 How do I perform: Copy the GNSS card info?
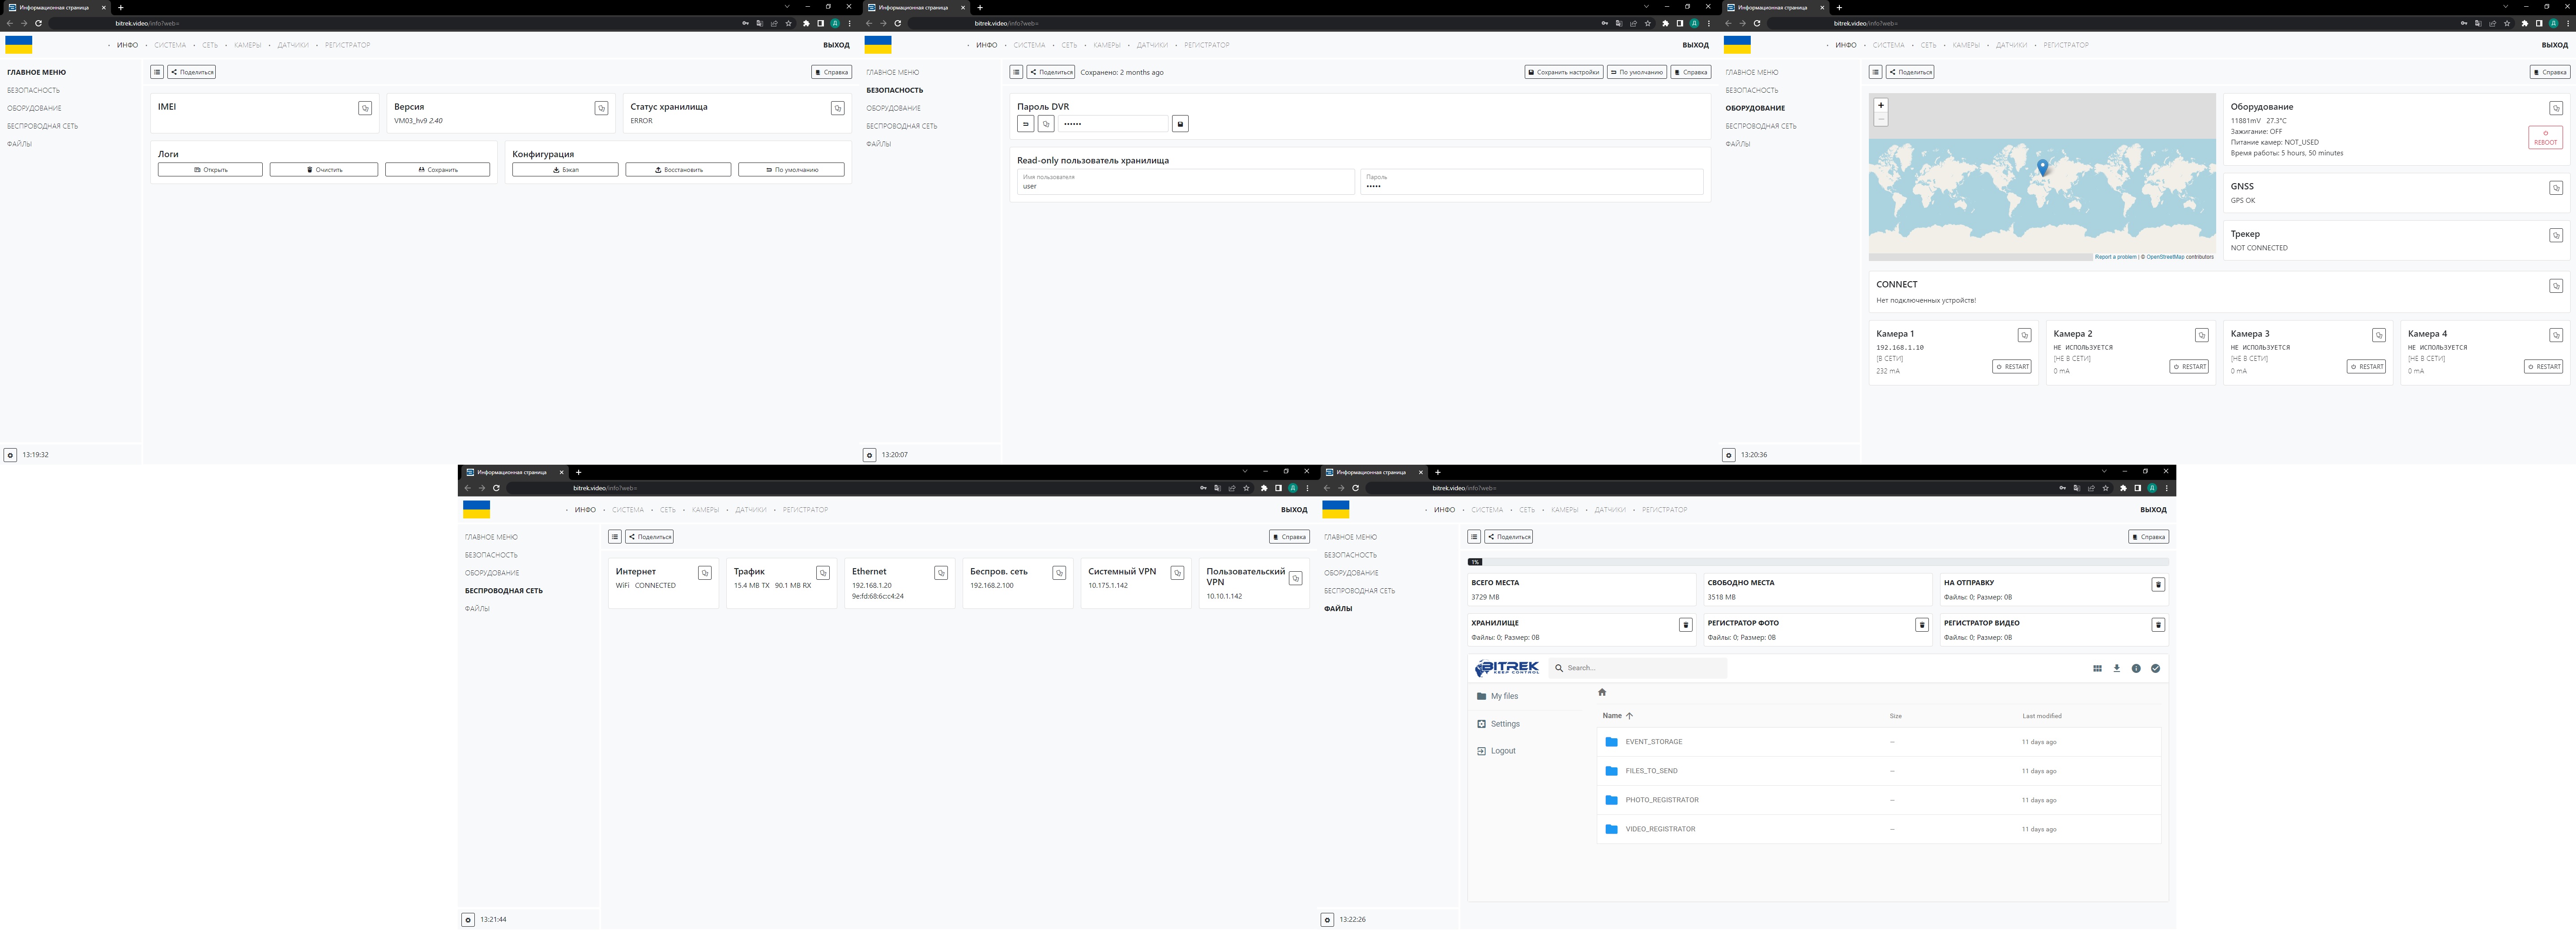click(2555, 188)
